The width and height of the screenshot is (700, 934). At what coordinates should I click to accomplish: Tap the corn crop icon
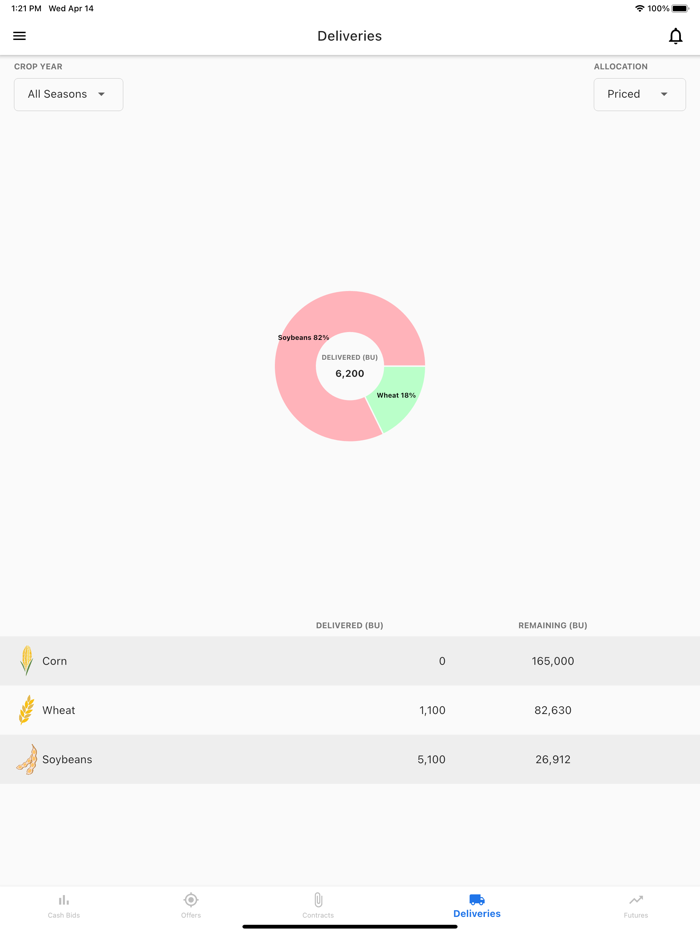pos(27,661)
